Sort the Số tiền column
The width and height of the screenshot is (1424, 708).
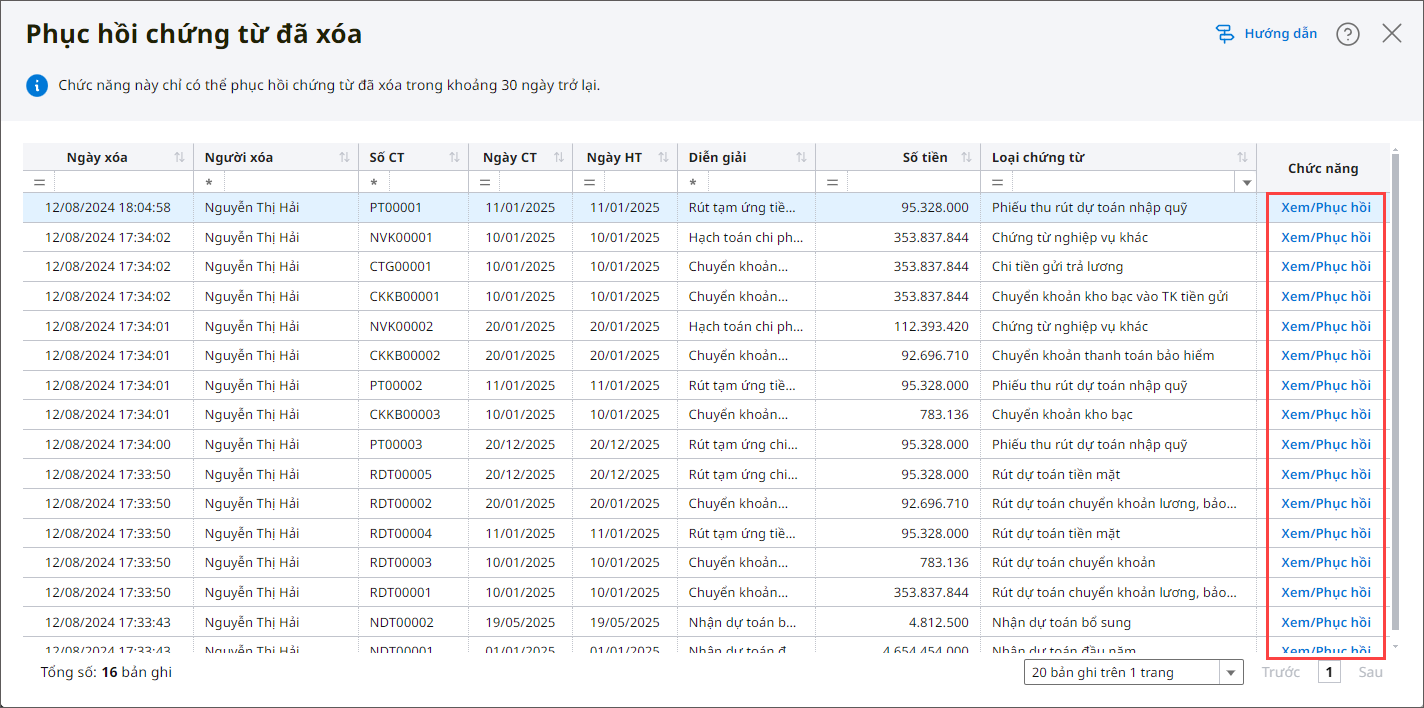(x=967, y=157)
